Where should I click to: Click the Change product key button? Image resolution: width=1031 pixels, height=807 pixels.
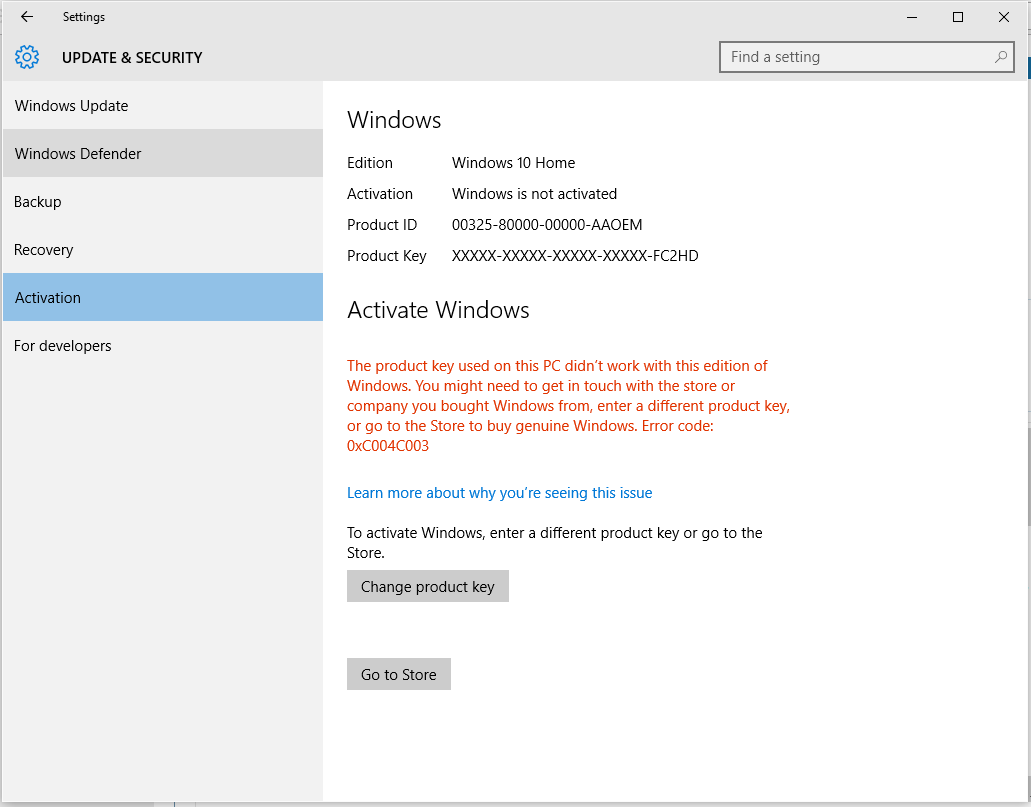pyautogui.click(x=427, y=586)
